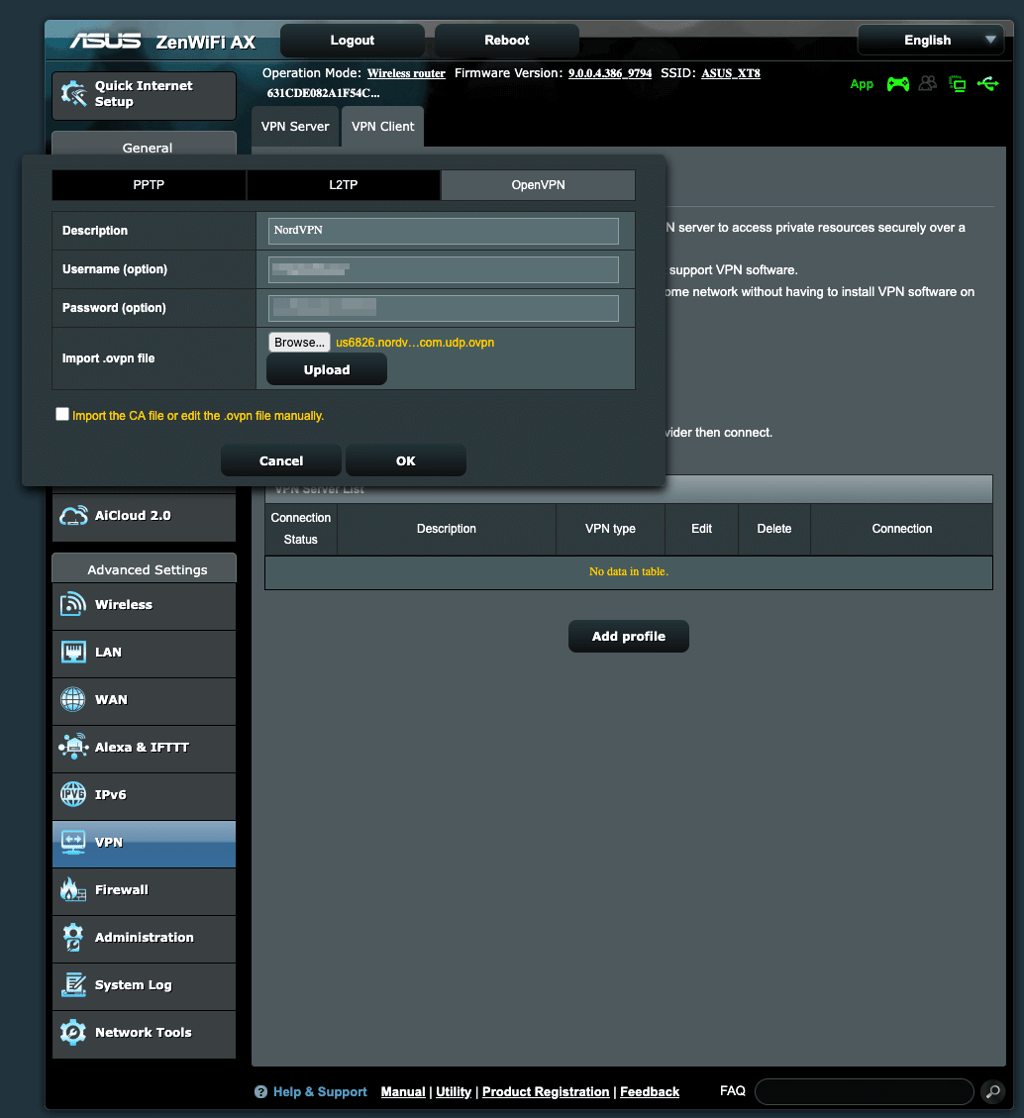The width and height of the screenshot is (1024, 1118).
Task: Open Firewall flame icon
Action: [x=73, y=890]
